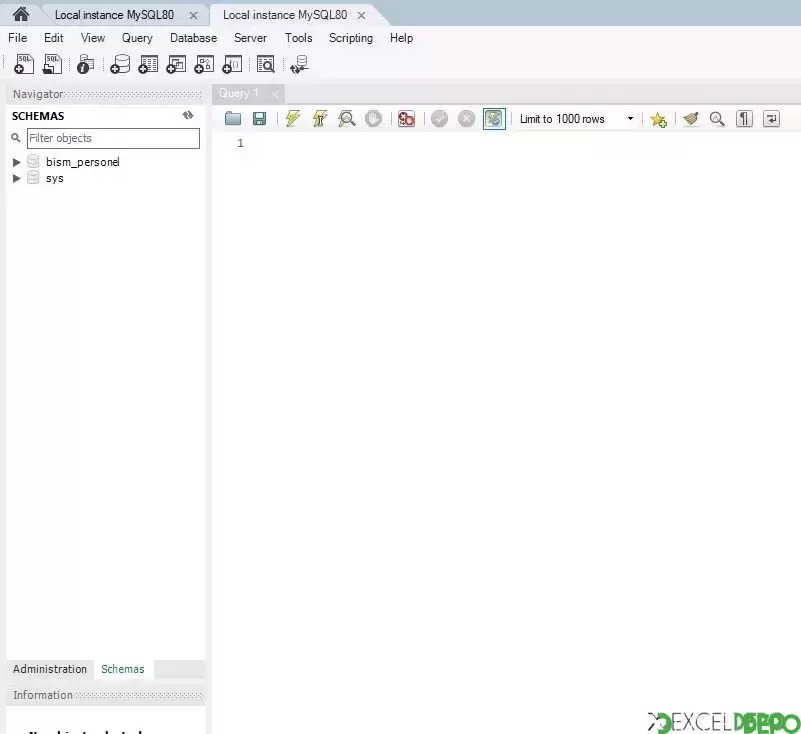
Task: Open a script file in query editor
Action: 233,119
